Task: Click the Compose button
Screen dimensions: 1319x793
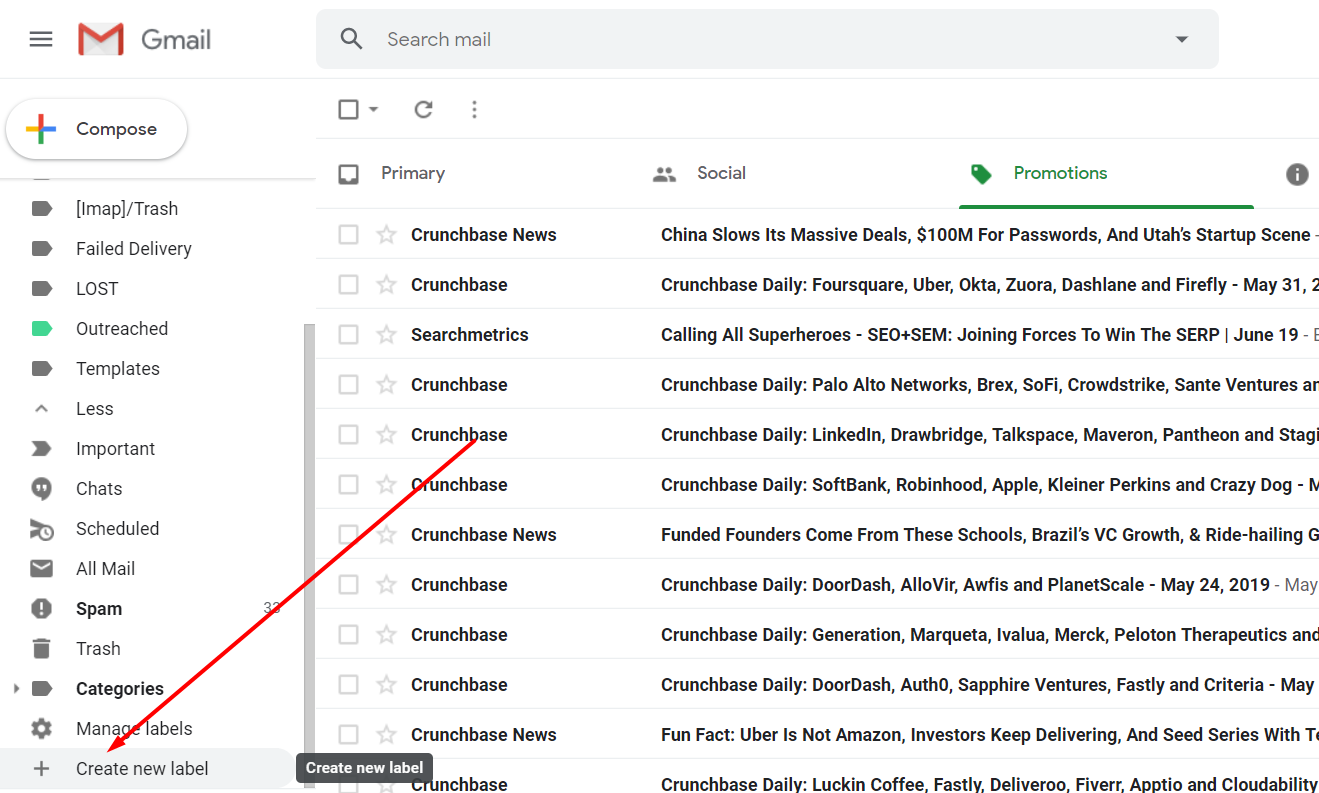Action: 97,129
